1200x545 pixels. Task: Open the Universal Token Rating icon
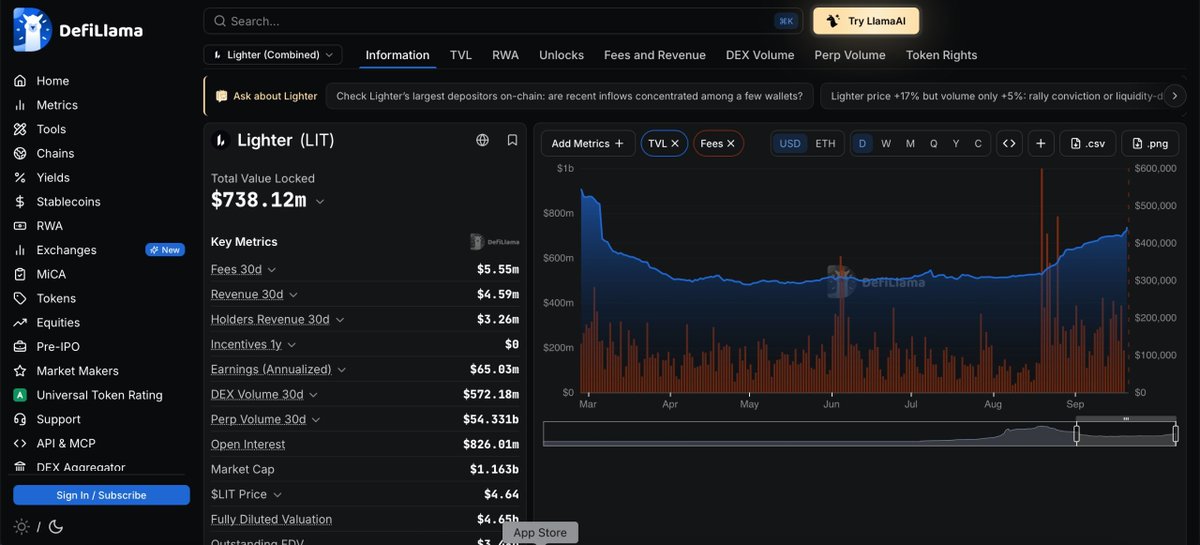click(x=19, y=395)
